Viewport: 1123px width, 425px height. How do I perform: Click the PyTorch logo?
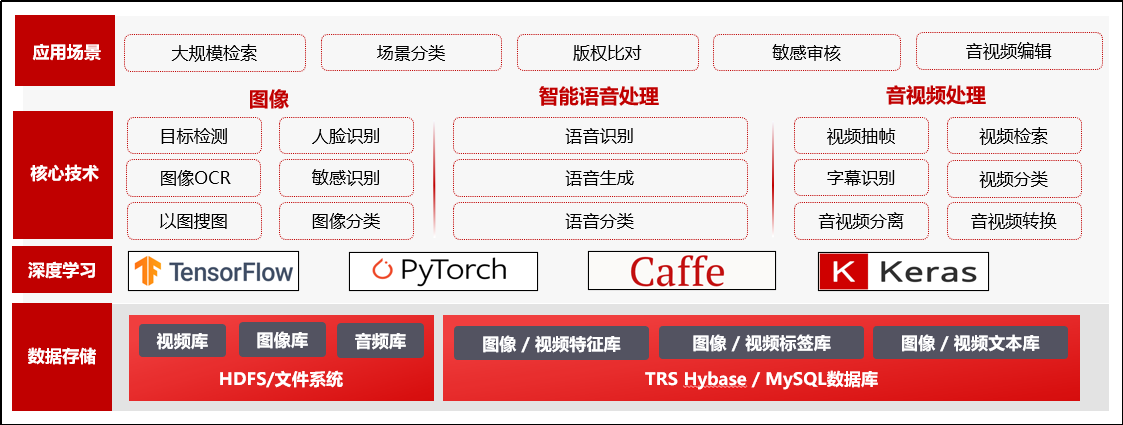443,270
